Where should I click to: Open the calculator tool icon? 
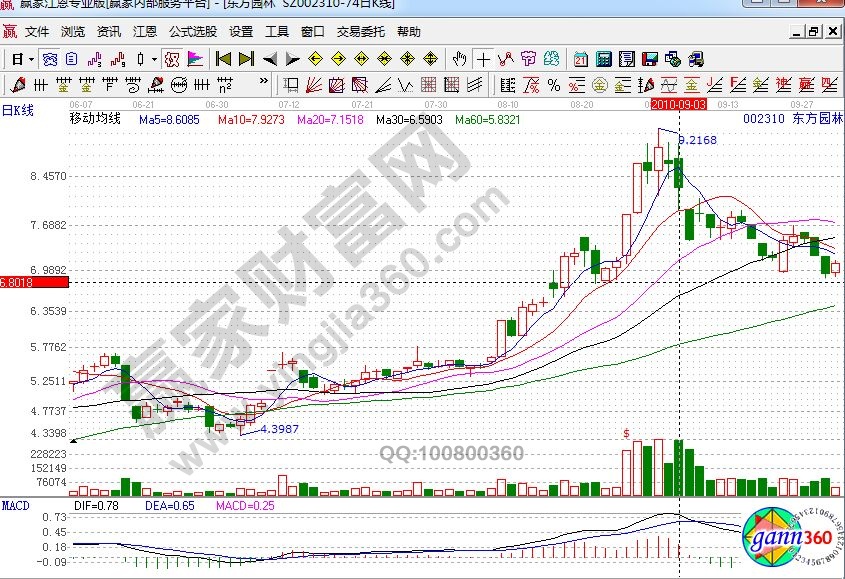point(602,59)
